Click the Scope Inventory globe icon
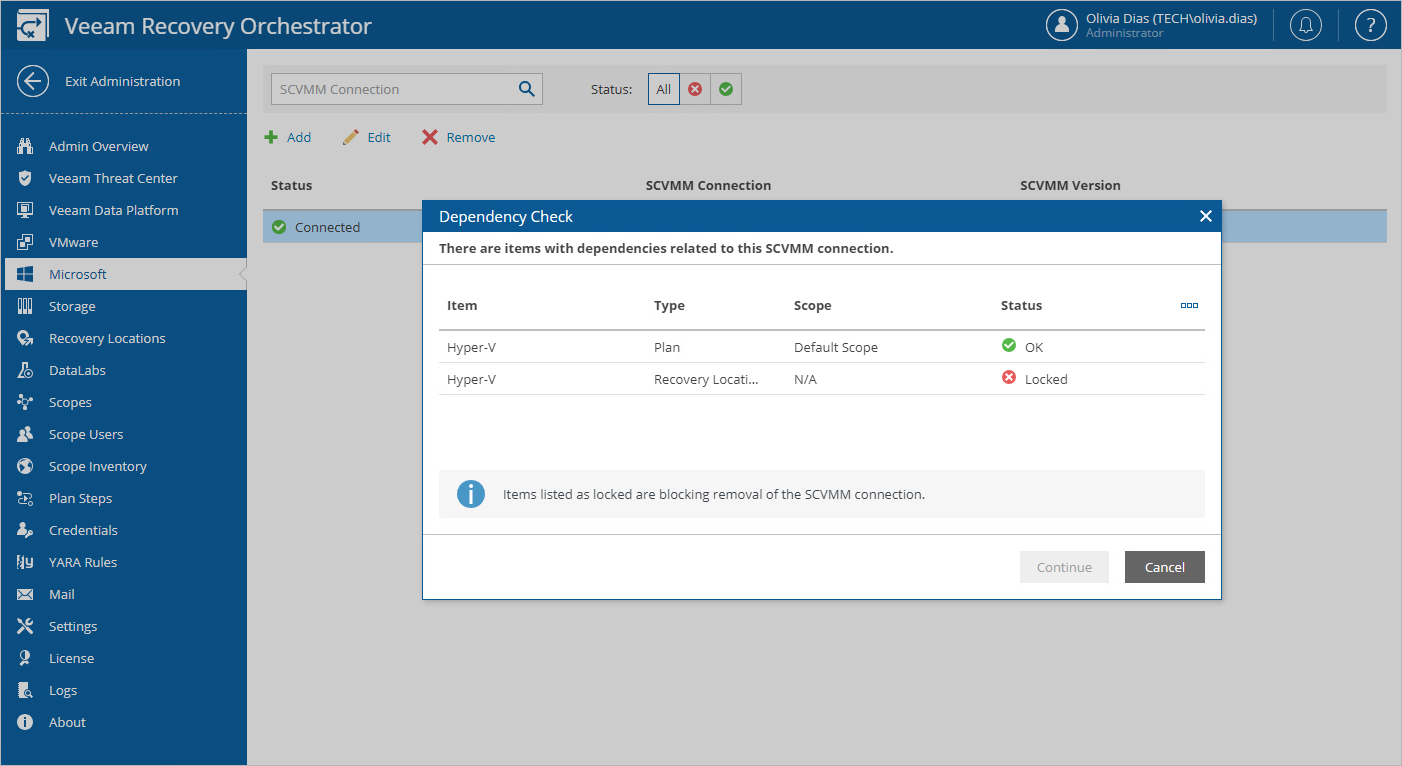This screenshot has width=1402, height=766. [x=26, y=466]
